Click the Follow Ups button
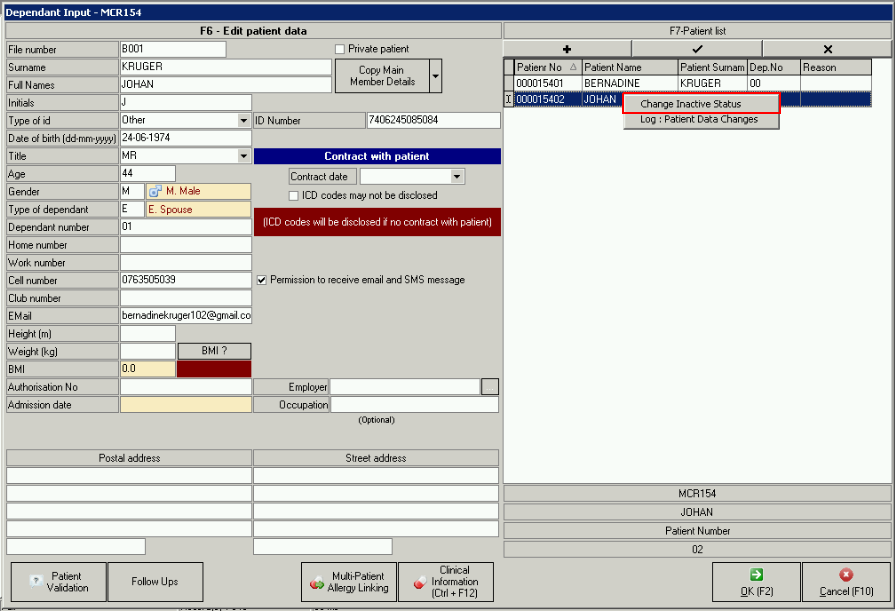 [155, 582]
